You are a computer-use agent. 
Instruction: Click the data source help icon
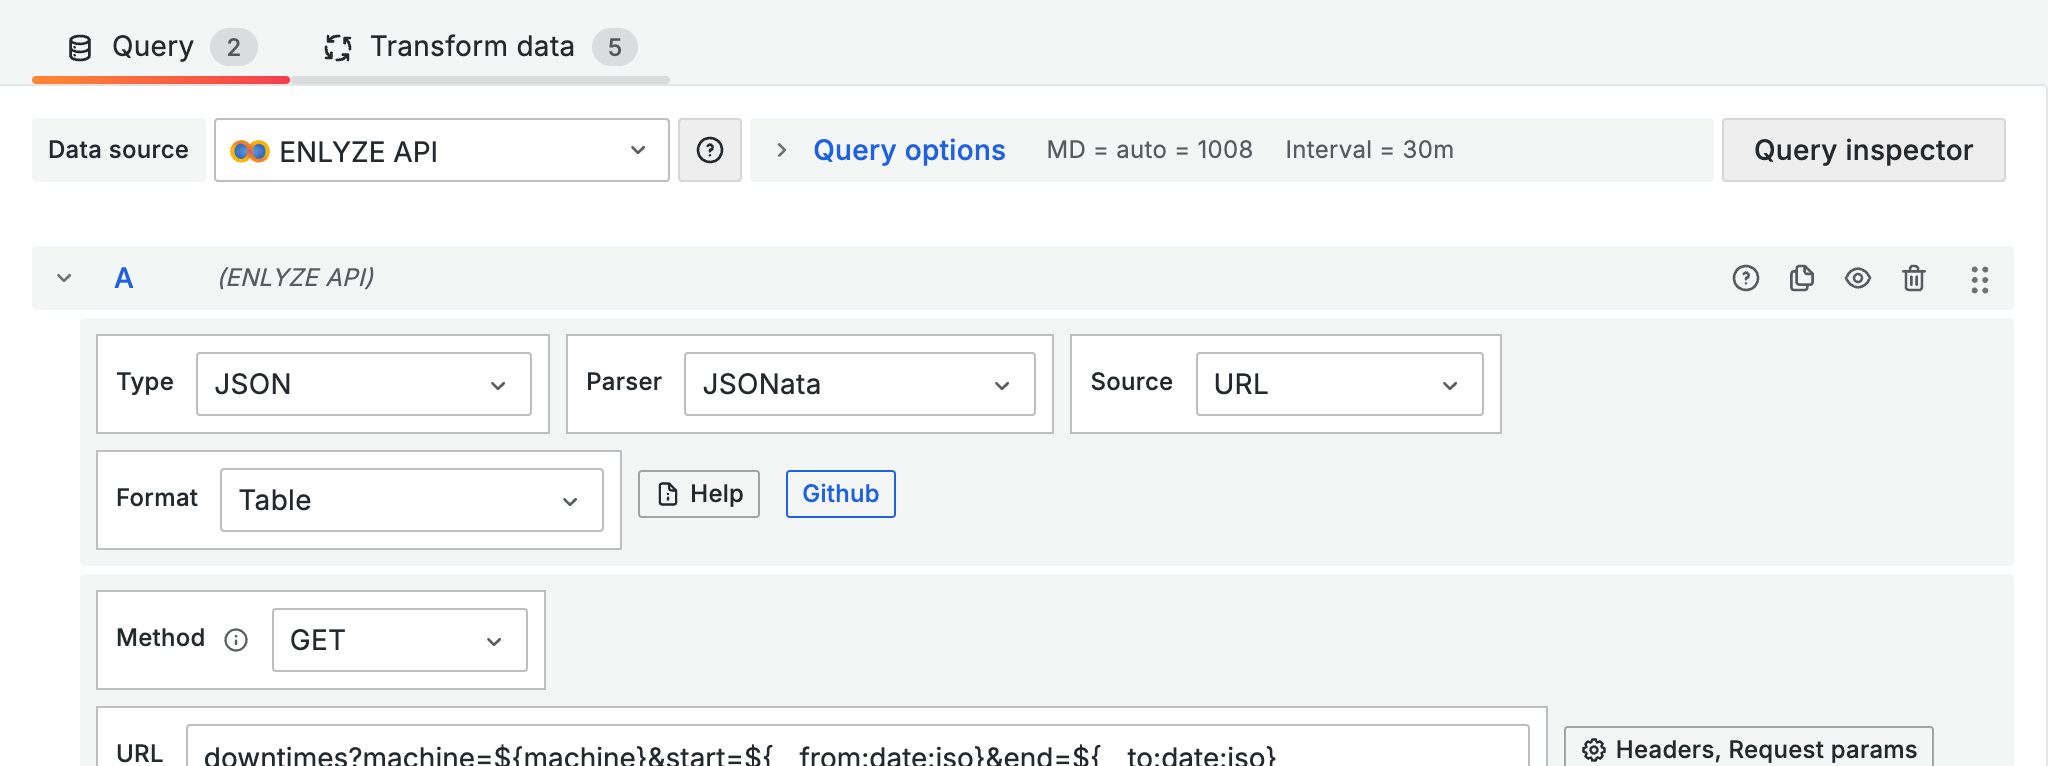click(709, 150)
